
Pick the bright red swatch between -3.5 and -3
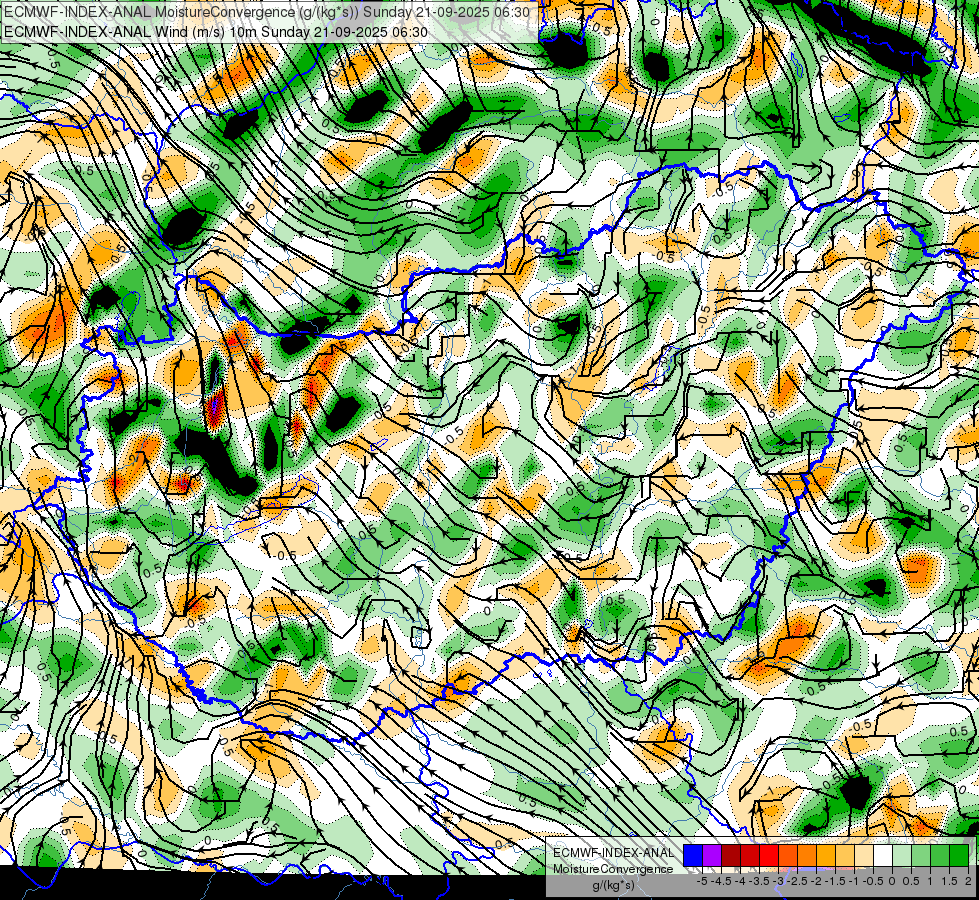coord(769,855)
